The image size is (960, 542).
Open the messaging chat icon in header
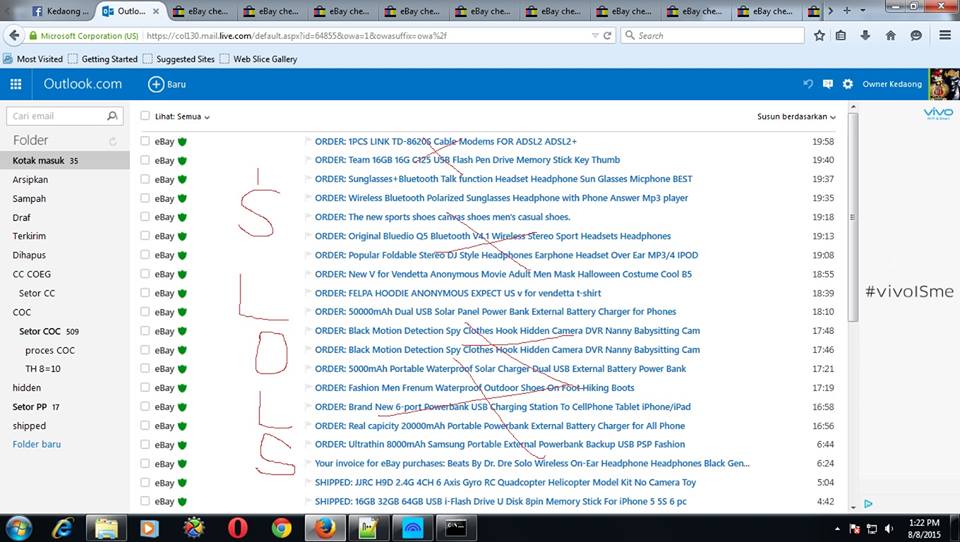click(x=828, y=84)
